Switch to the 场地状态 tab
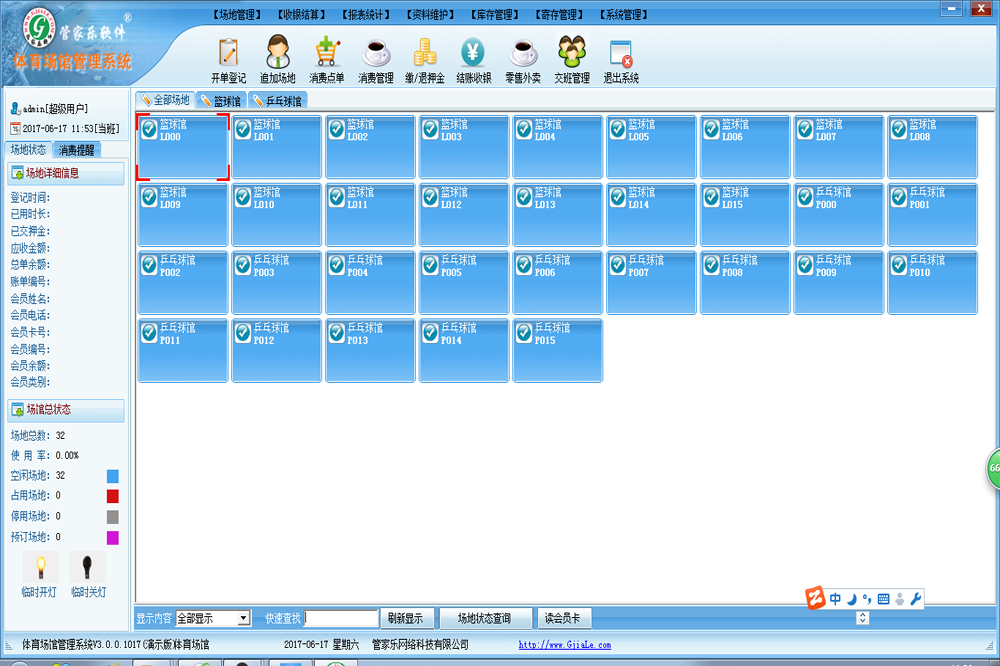 (29, 150)
